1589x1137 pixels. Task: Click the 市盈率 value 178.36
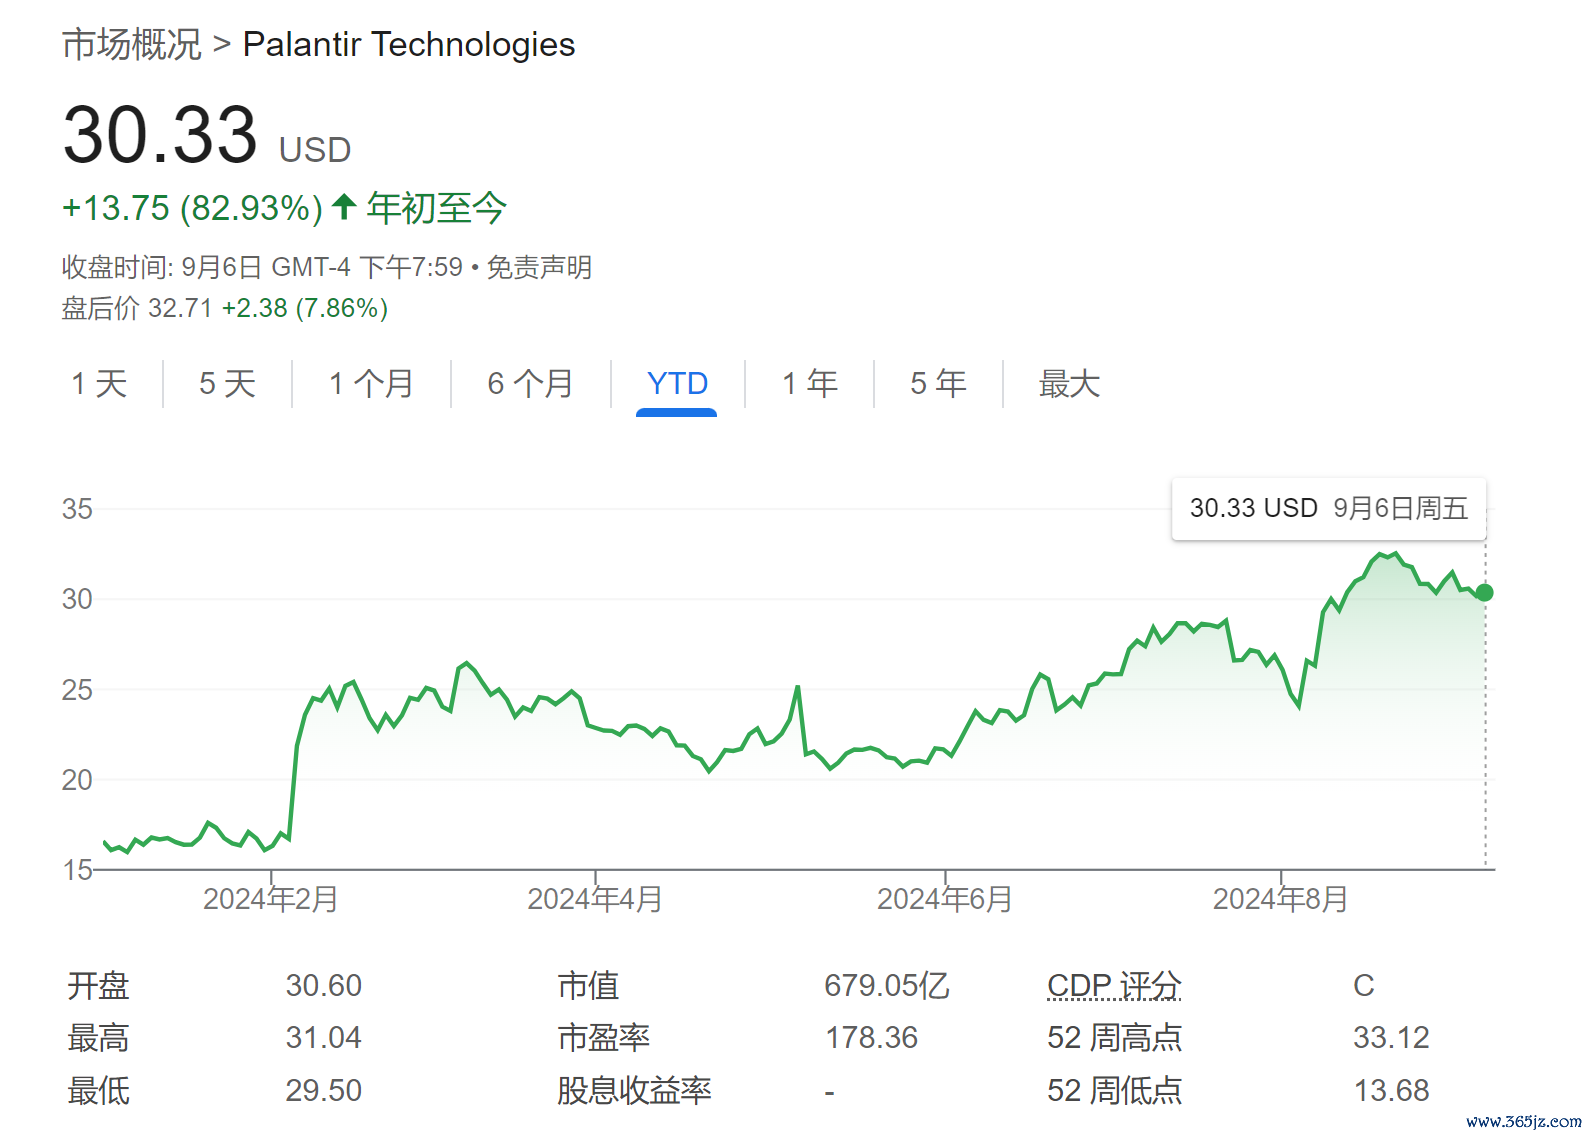pos(872,1038)
